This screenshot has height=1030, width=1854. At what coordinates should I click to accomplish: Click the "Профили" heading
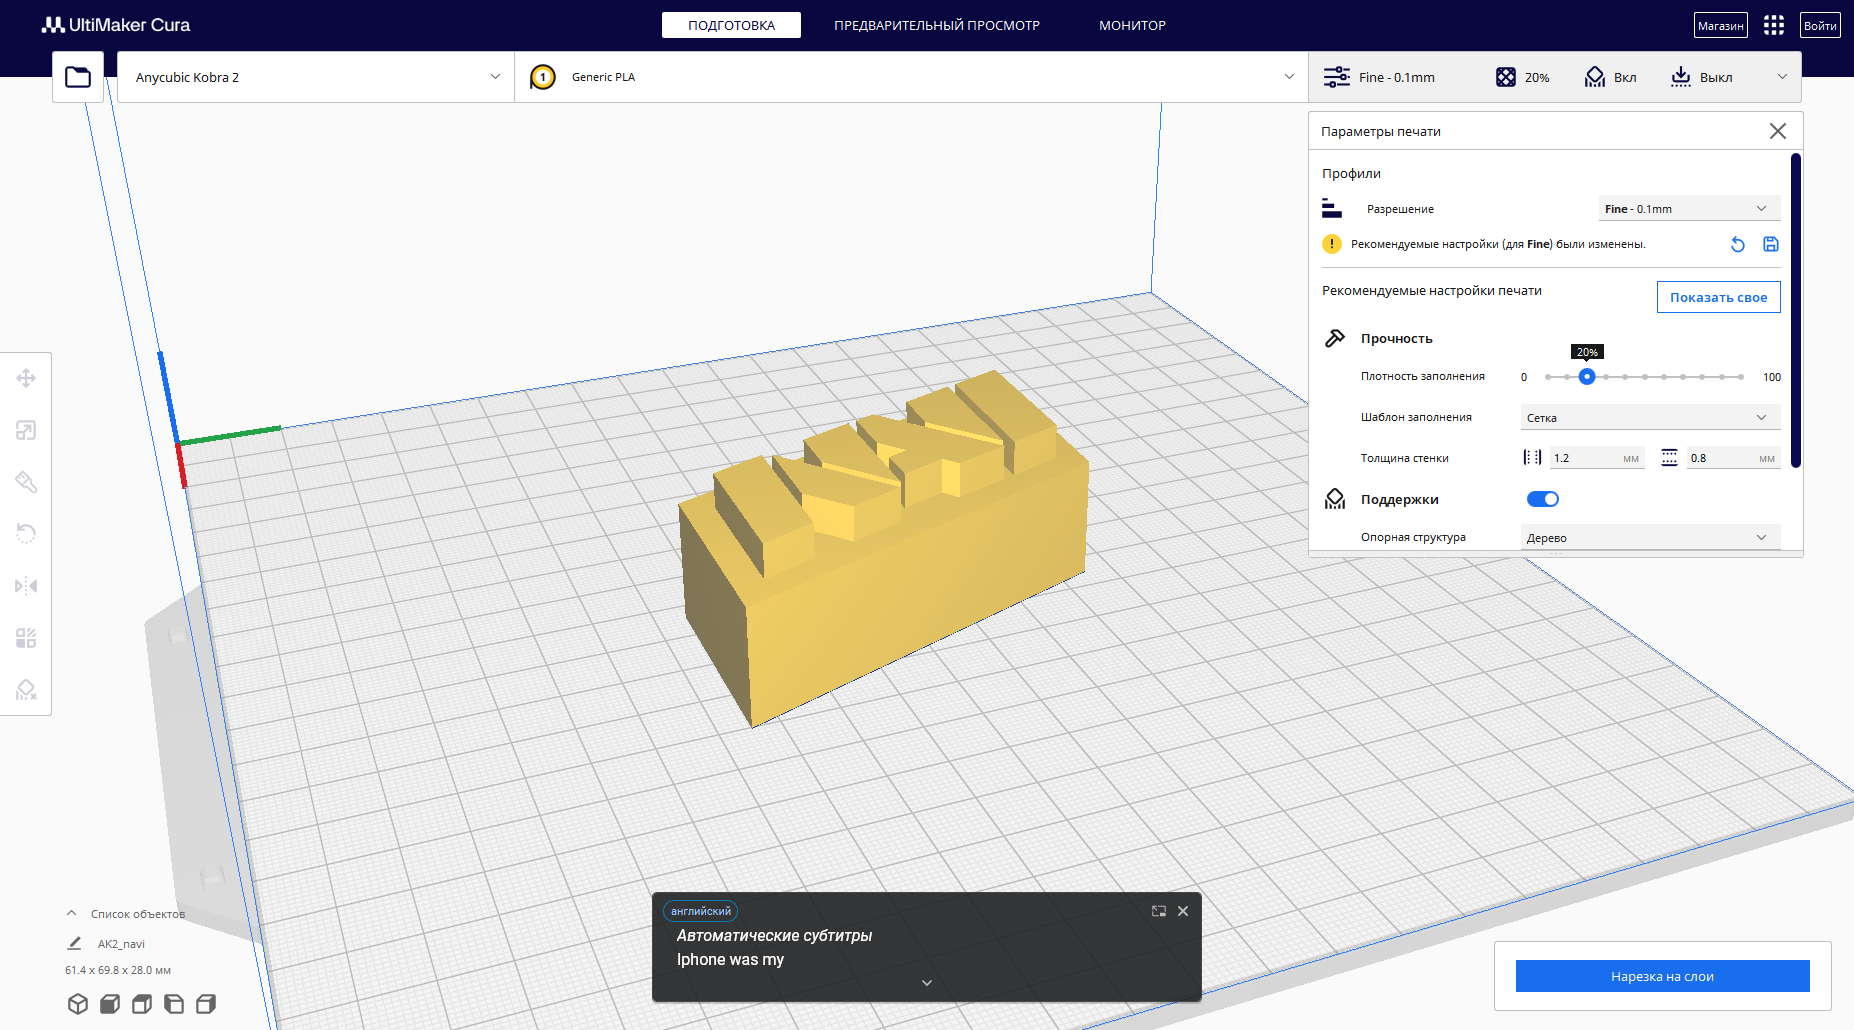coord(1351,173)
